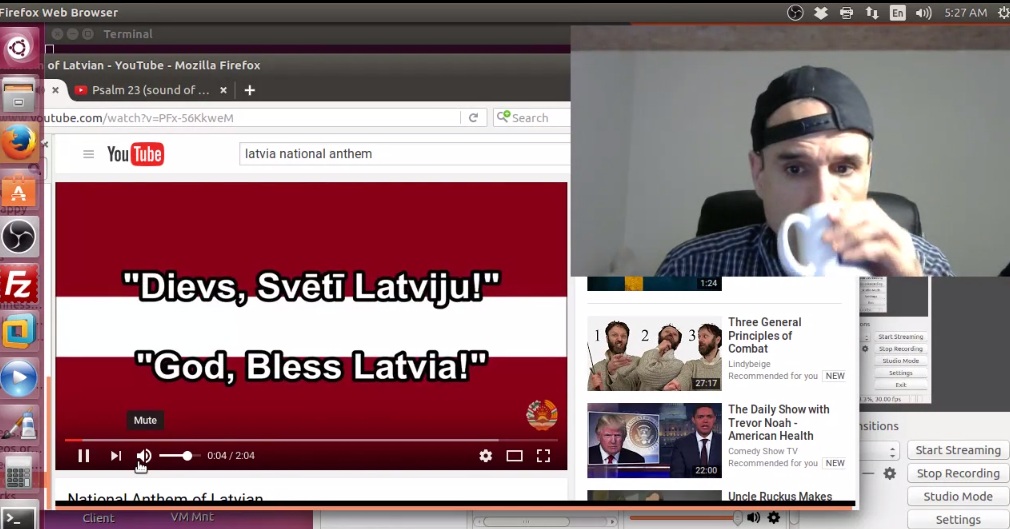Open the YouTube hamburger guide menu
Viewport: 1010px width, 529px height.
[89, 154]
